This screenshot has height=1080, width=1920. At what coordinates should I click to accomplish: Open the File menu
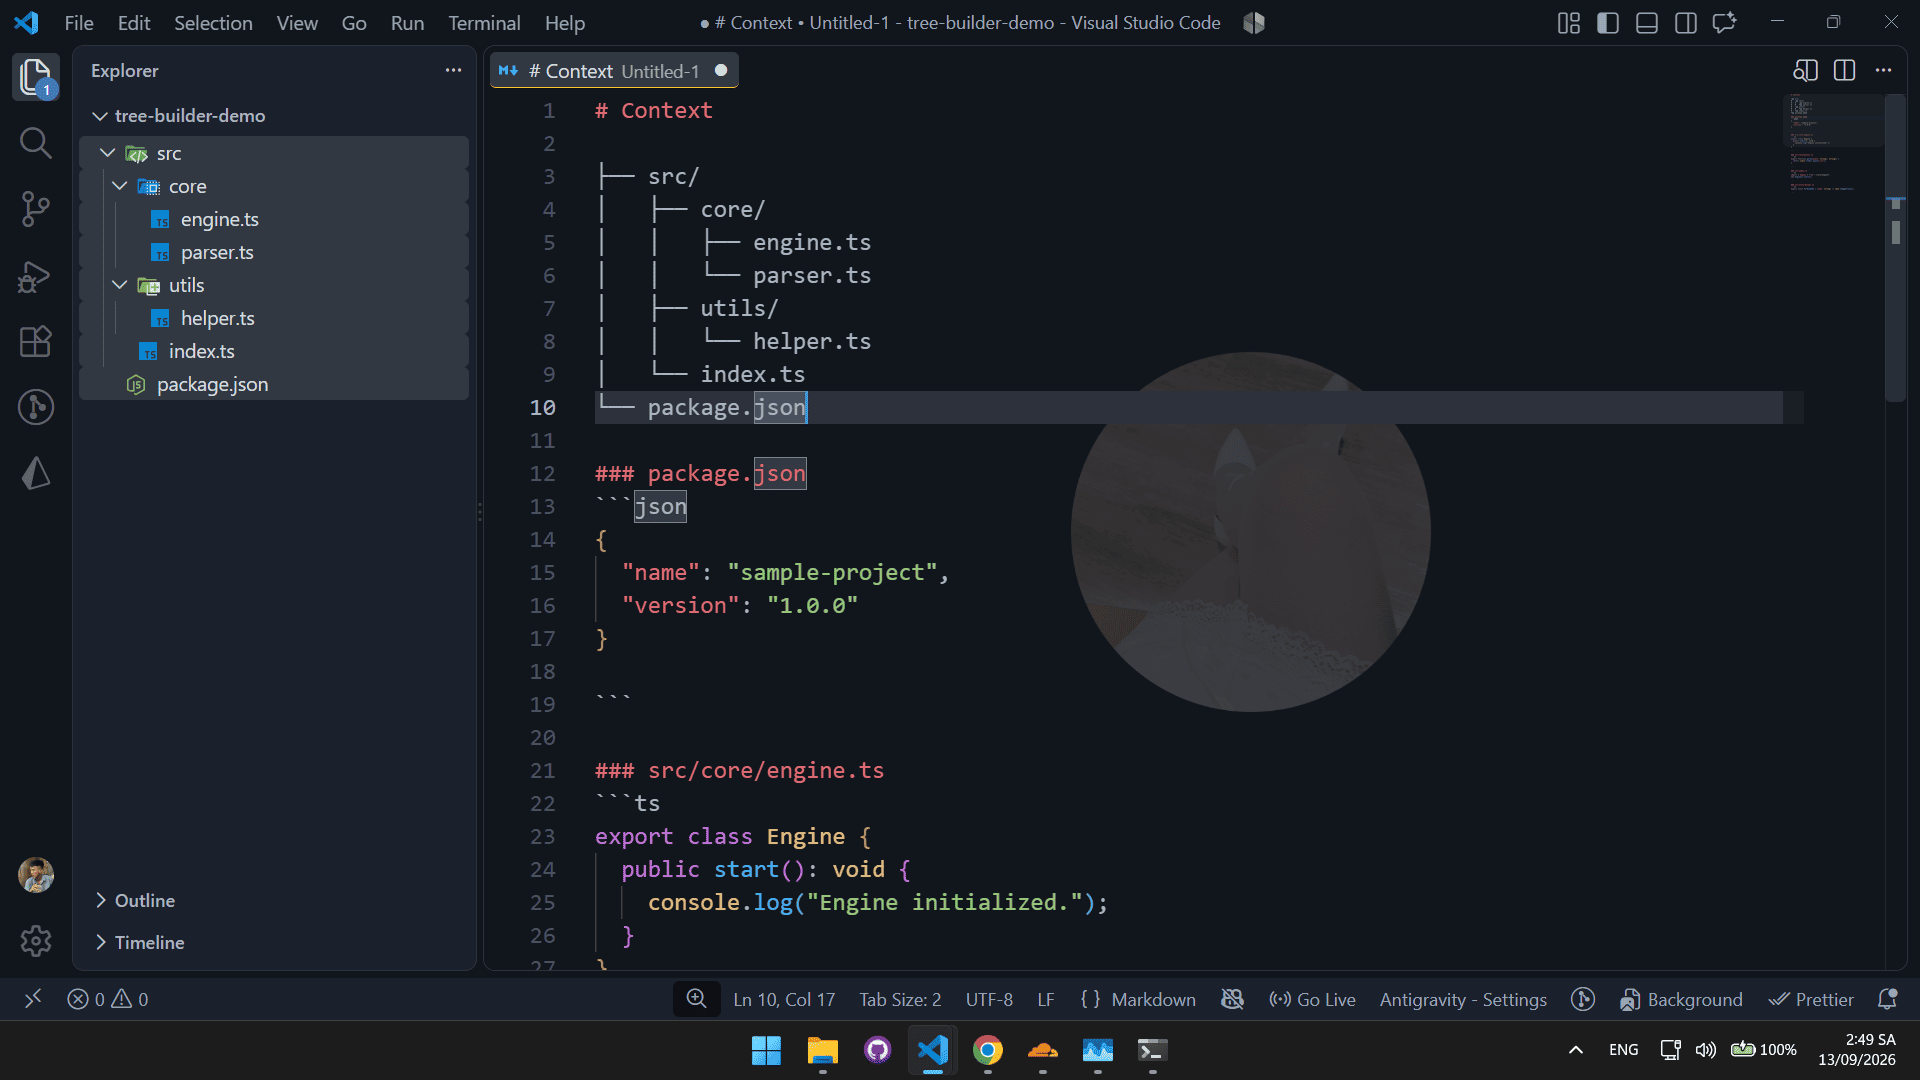pyautogui.click(x=79, y=22)
